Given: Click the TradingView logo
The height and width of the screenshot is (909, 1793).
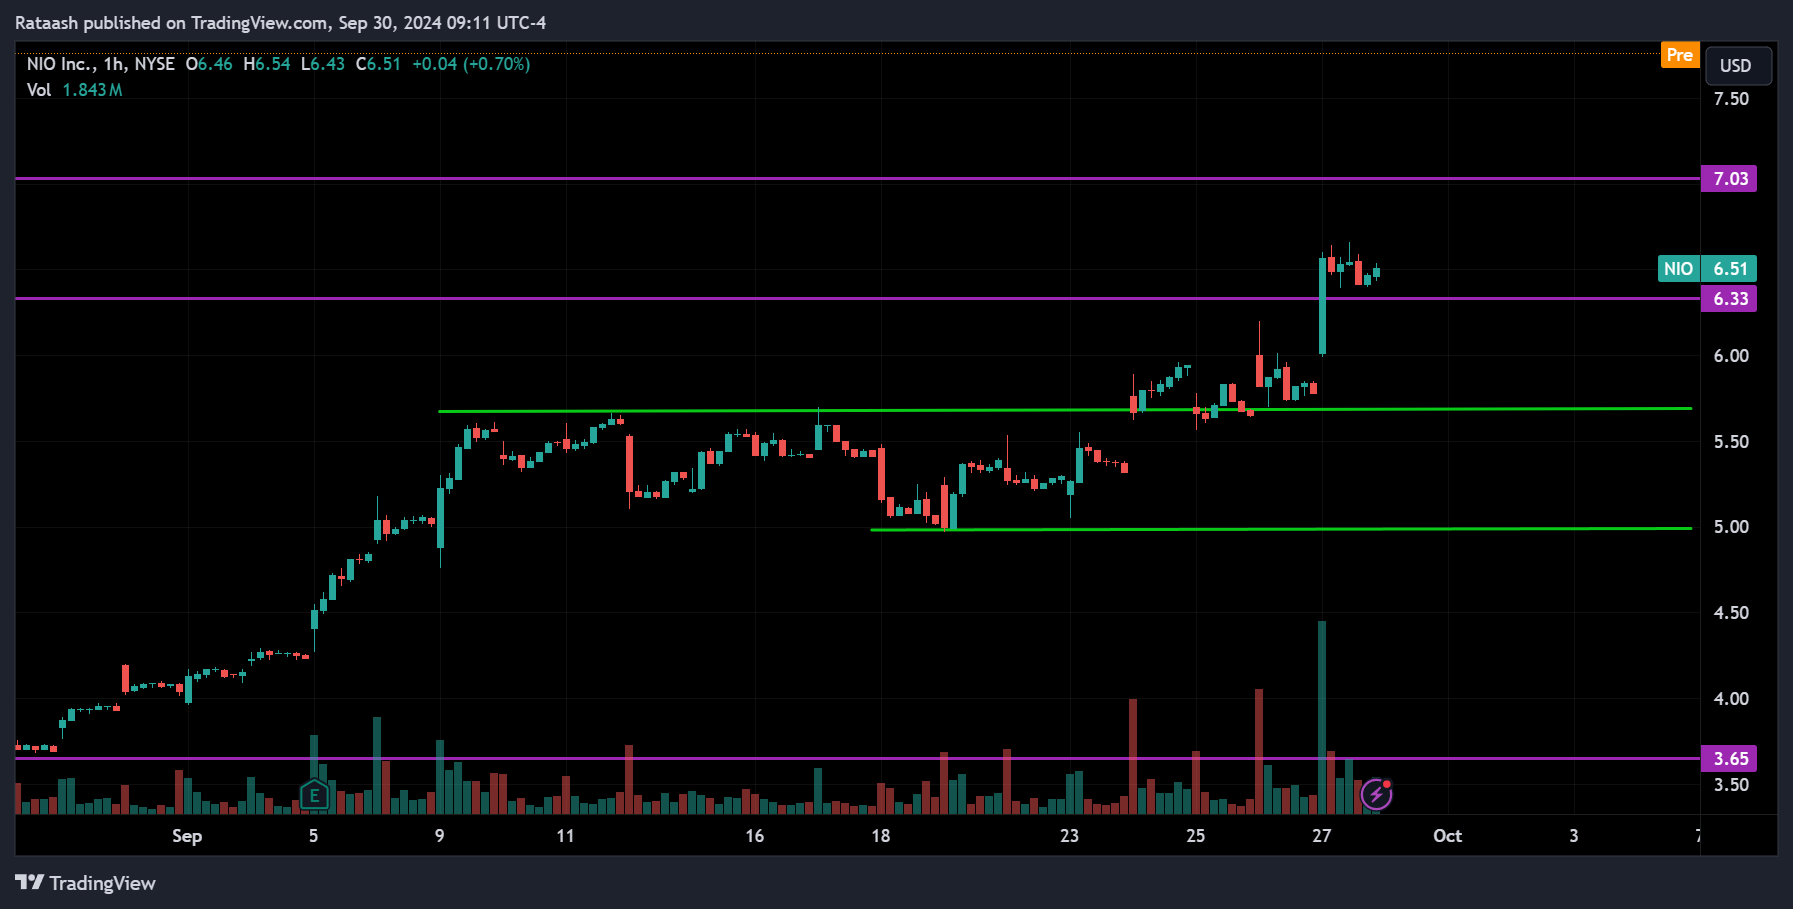Looking at the screenshot, I should click(86, 883).
